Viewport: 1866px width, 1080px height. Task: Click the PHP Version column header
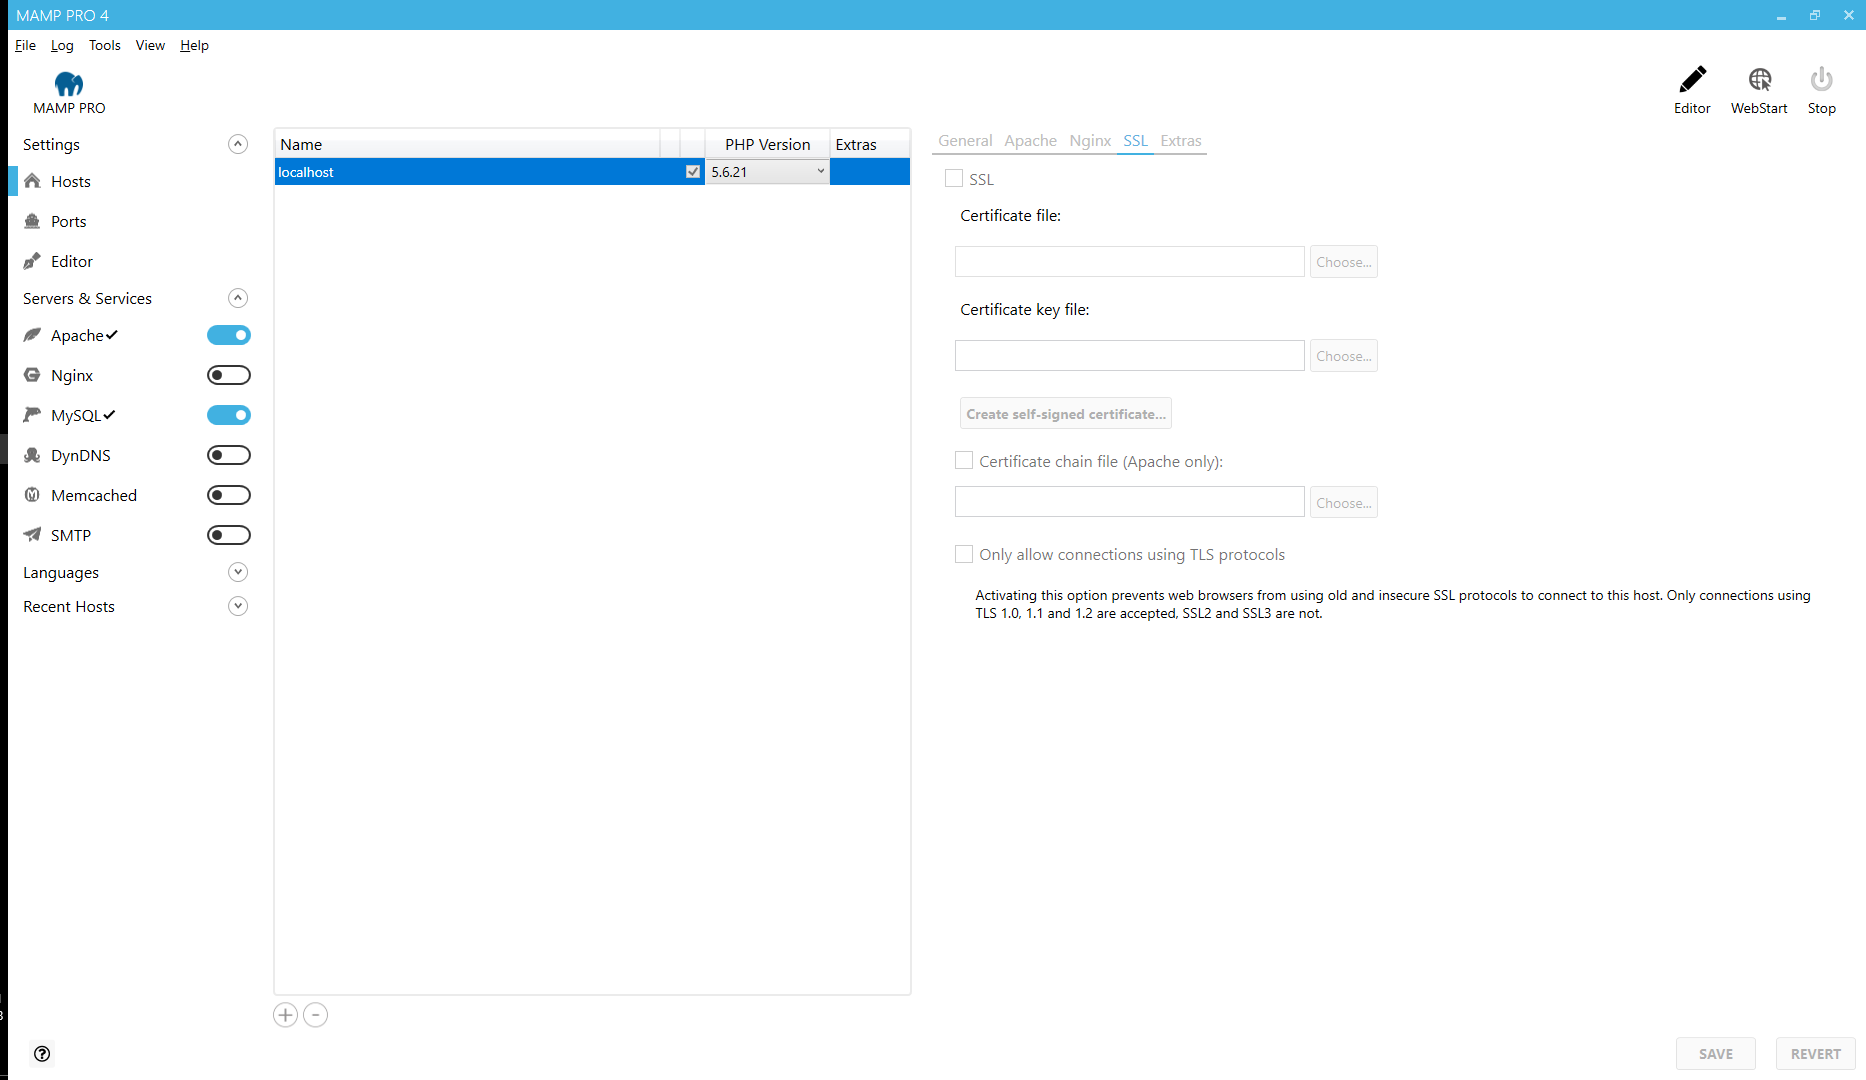tap(767, 144)
